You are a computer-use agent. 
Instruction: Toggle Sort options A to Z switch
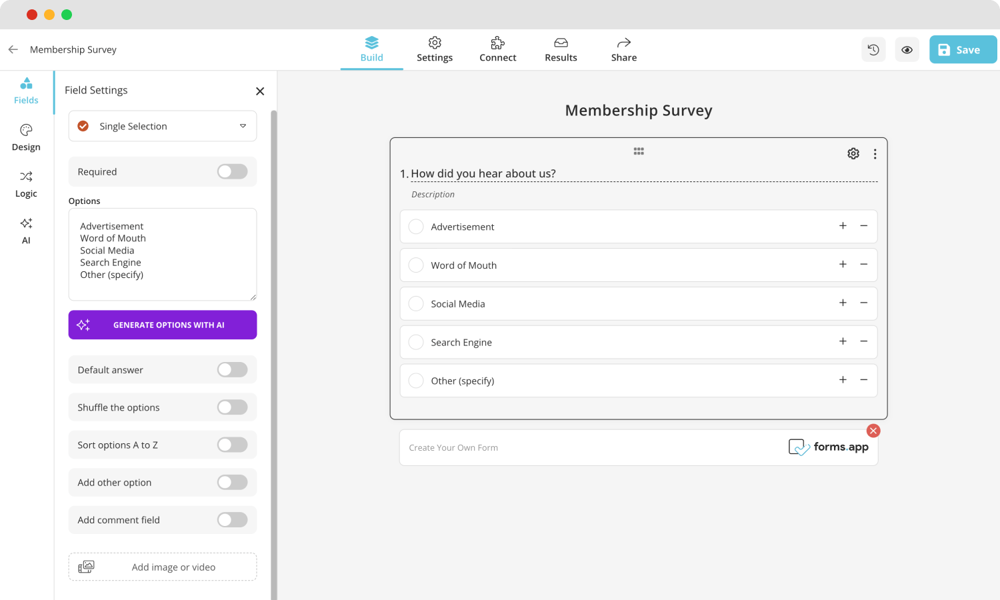[232, 444]
